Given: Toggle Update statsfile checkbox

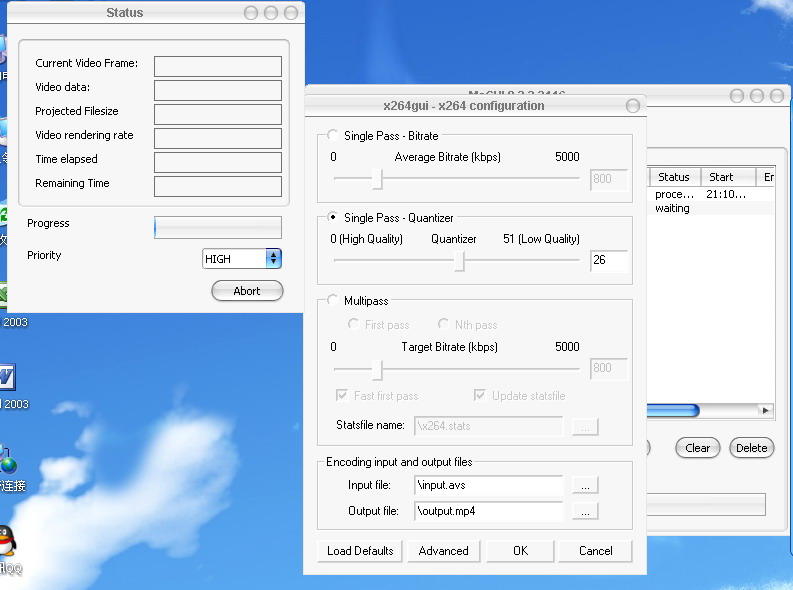Looking at the screenshot, I should (479, 395).
